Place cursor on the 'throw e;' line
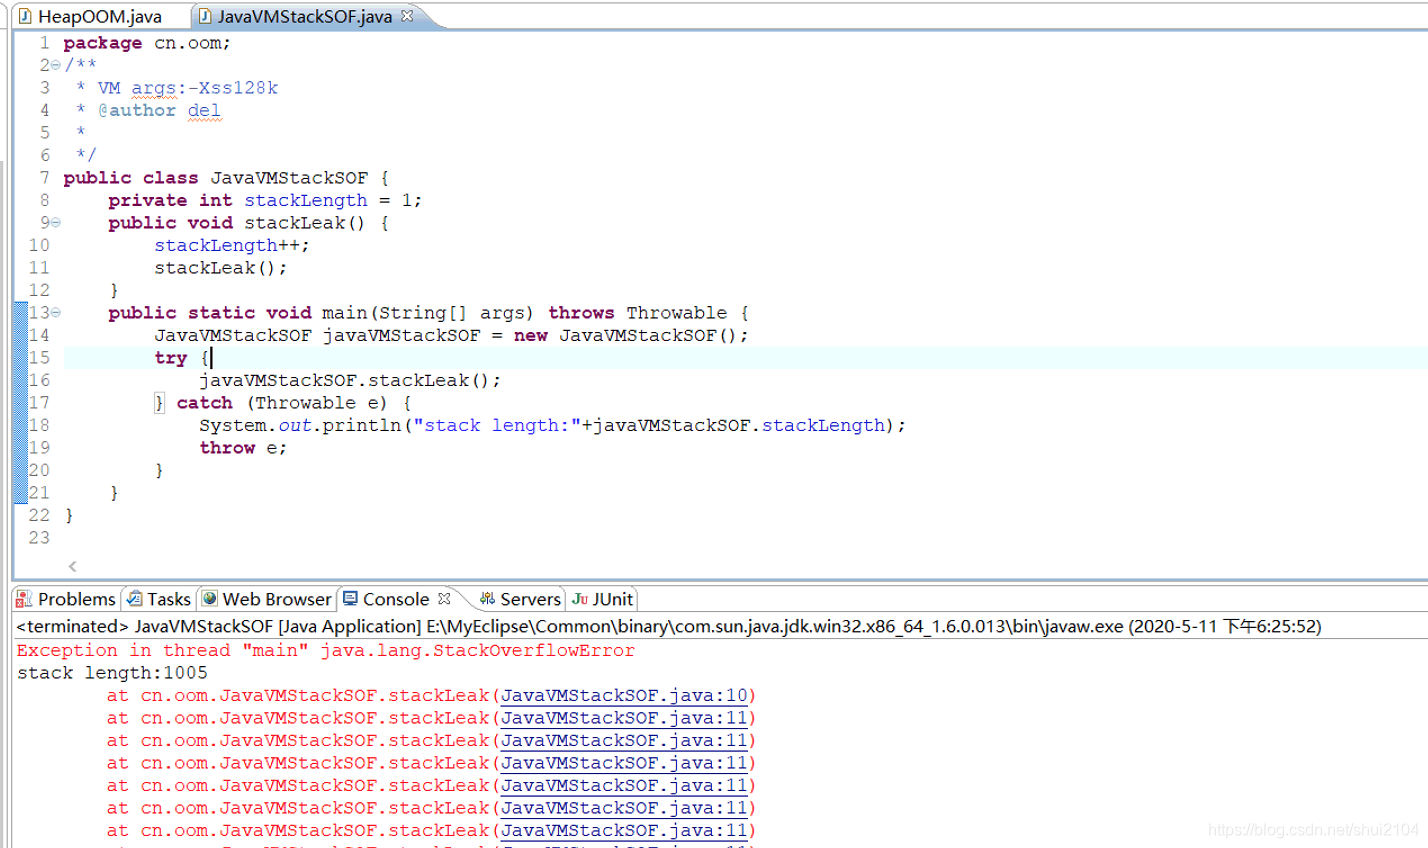 tap(243, 448)
